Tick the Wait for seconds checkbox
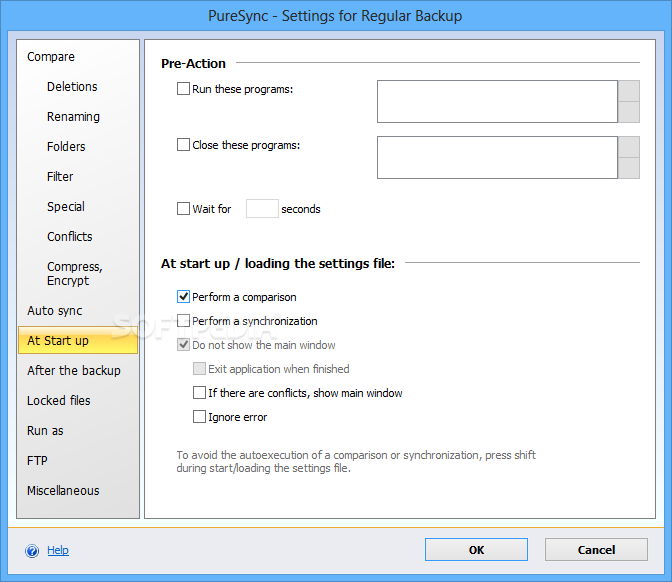The height and width of the screenshot is (582, 672). pos(183,209)
